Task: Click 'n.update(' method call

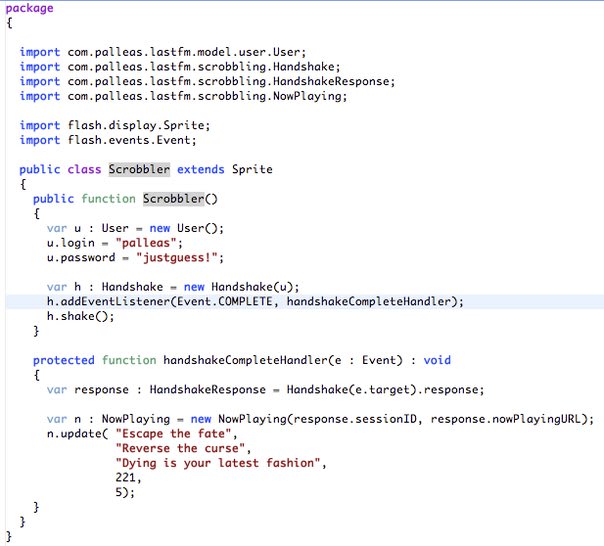Action: 77,433
